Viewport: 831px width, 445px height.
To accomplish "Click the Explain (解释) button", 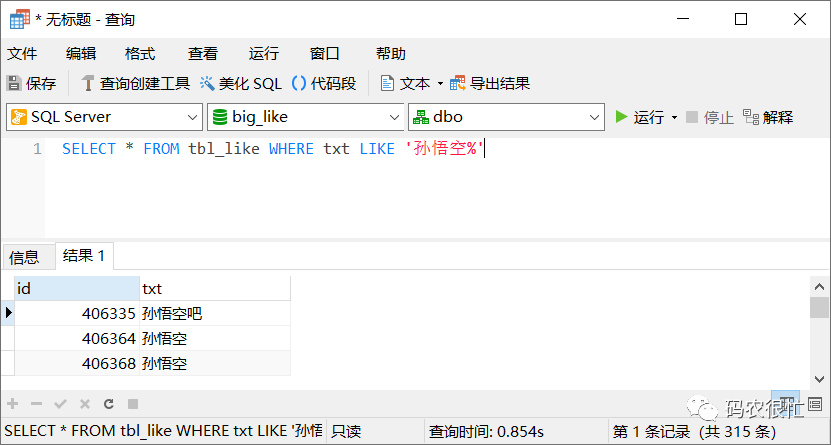I will tap(768, 117).
